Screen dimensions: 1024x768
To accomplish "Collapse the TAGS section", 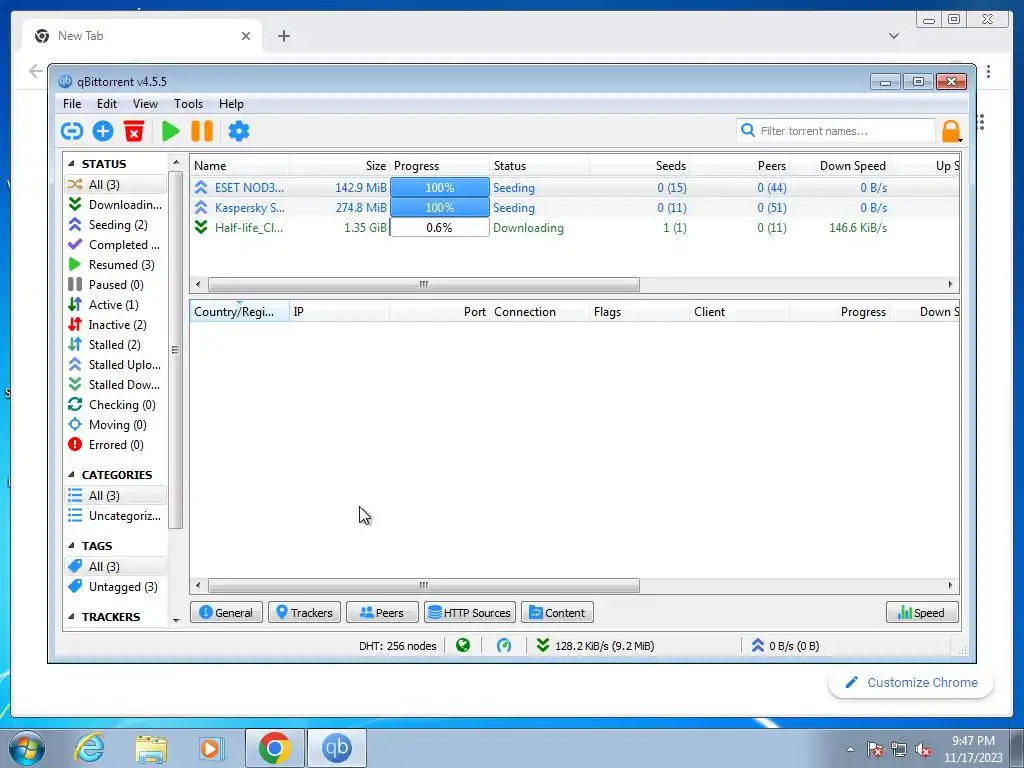I will click(x=71, y=546).
